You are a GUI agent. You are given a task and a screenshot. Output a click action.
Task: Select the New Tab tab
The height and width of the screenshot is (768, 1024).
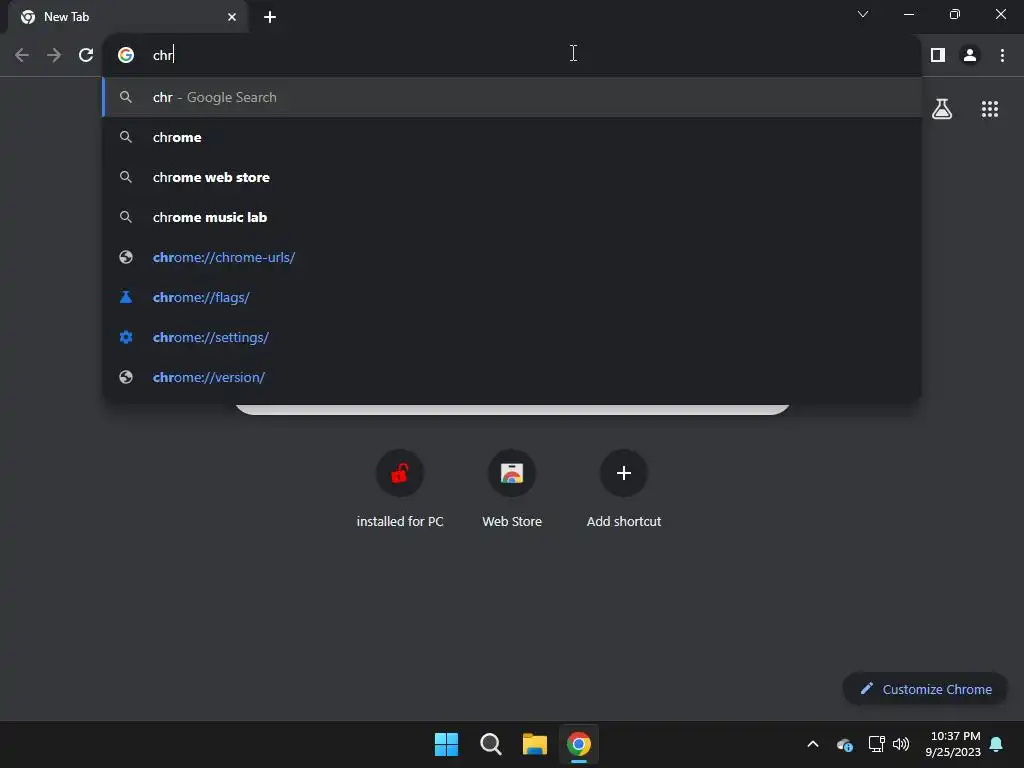[x=127, y=17]
